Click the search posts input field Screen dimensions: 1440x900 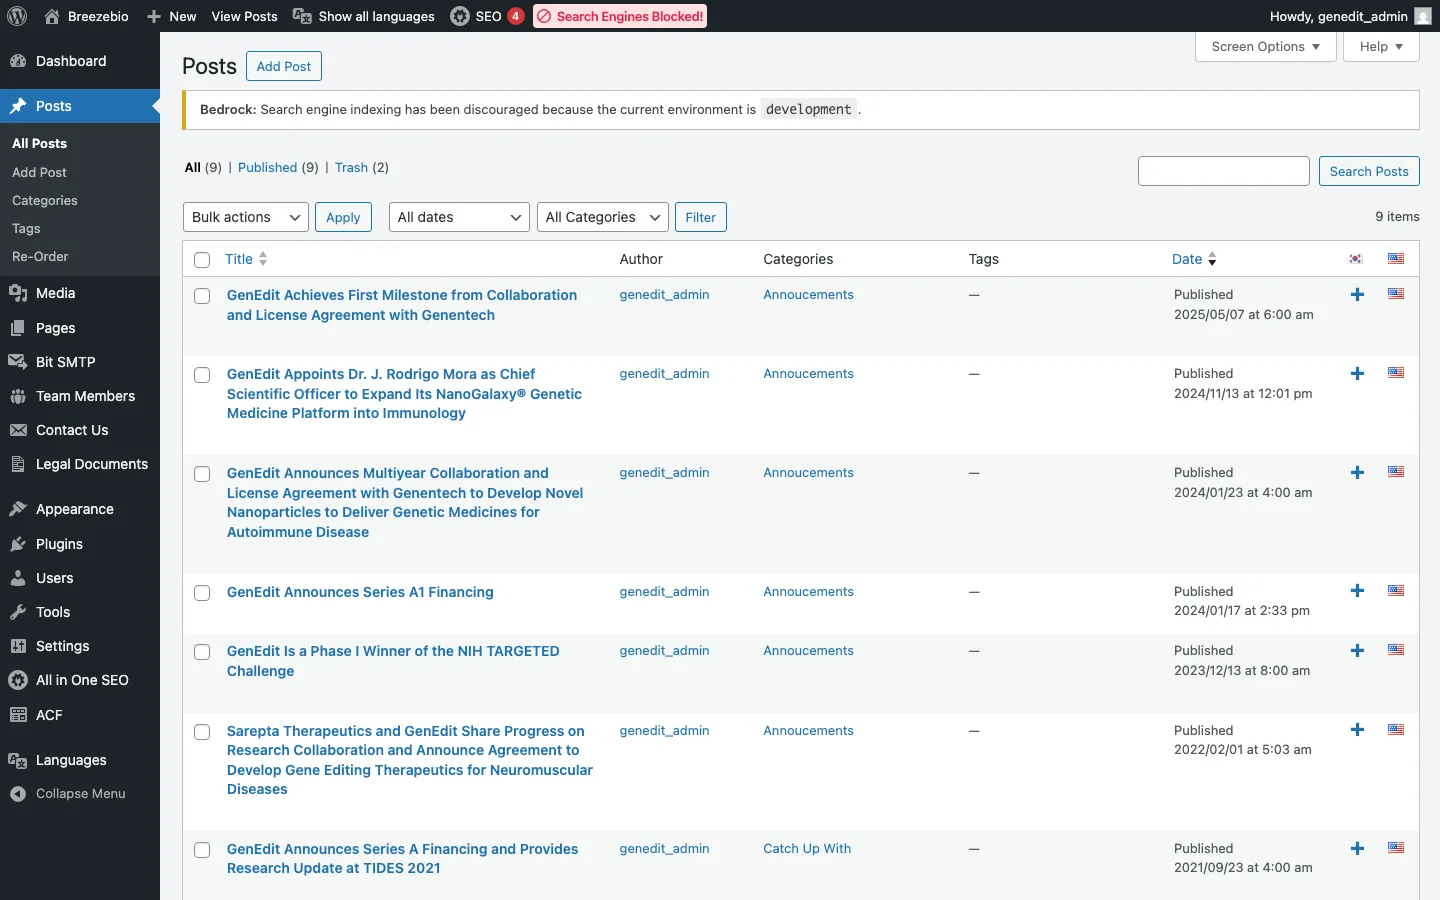(x=1223, y=171)
